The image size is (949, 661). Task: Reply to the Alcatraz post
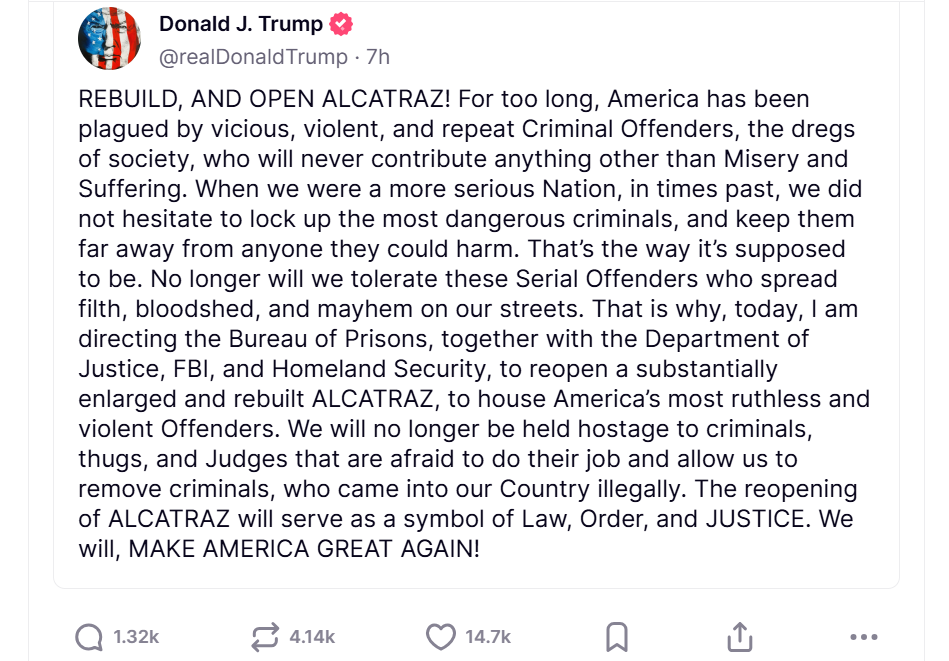point(90,636)
